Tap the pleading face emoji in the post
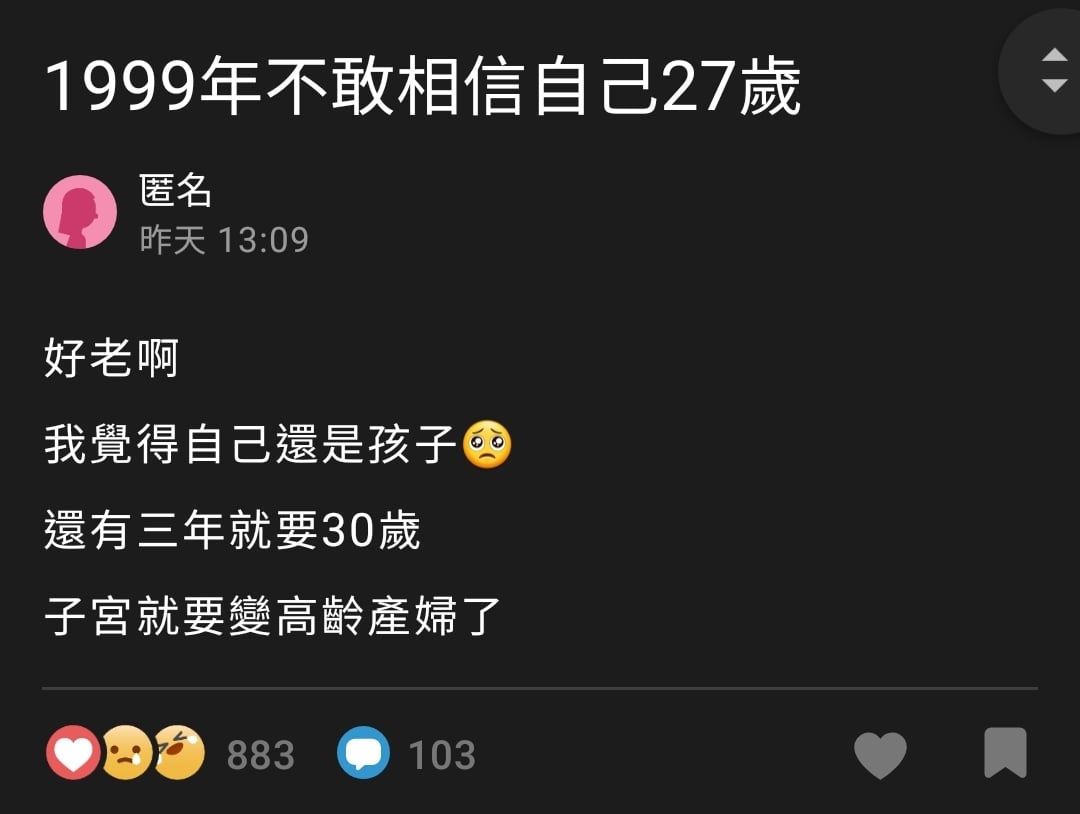Screen dimensions: 1080x814 [487, 444]
